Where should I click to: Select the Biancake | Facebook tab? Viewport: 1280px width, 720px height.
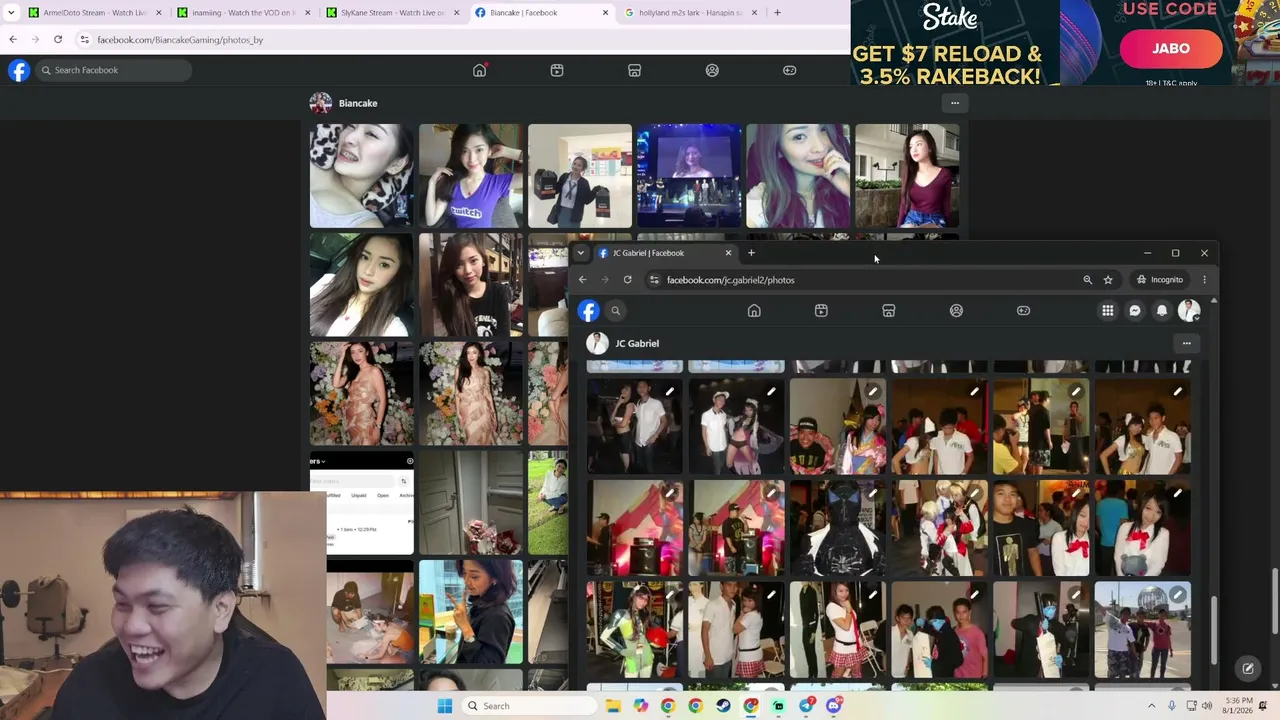[542, 13]
